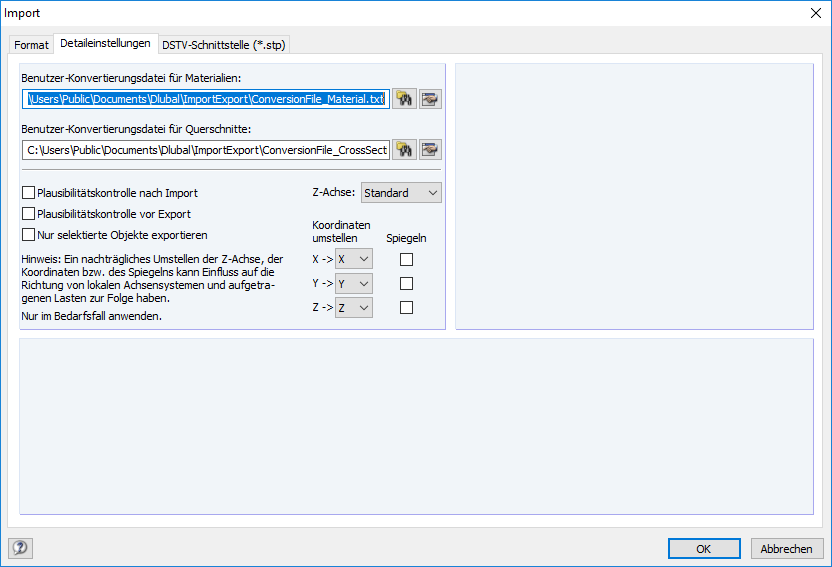
Task: Click the Benutzer-Konvertierungsdatei für Querschnitte label
Action: tap(136, 129)
